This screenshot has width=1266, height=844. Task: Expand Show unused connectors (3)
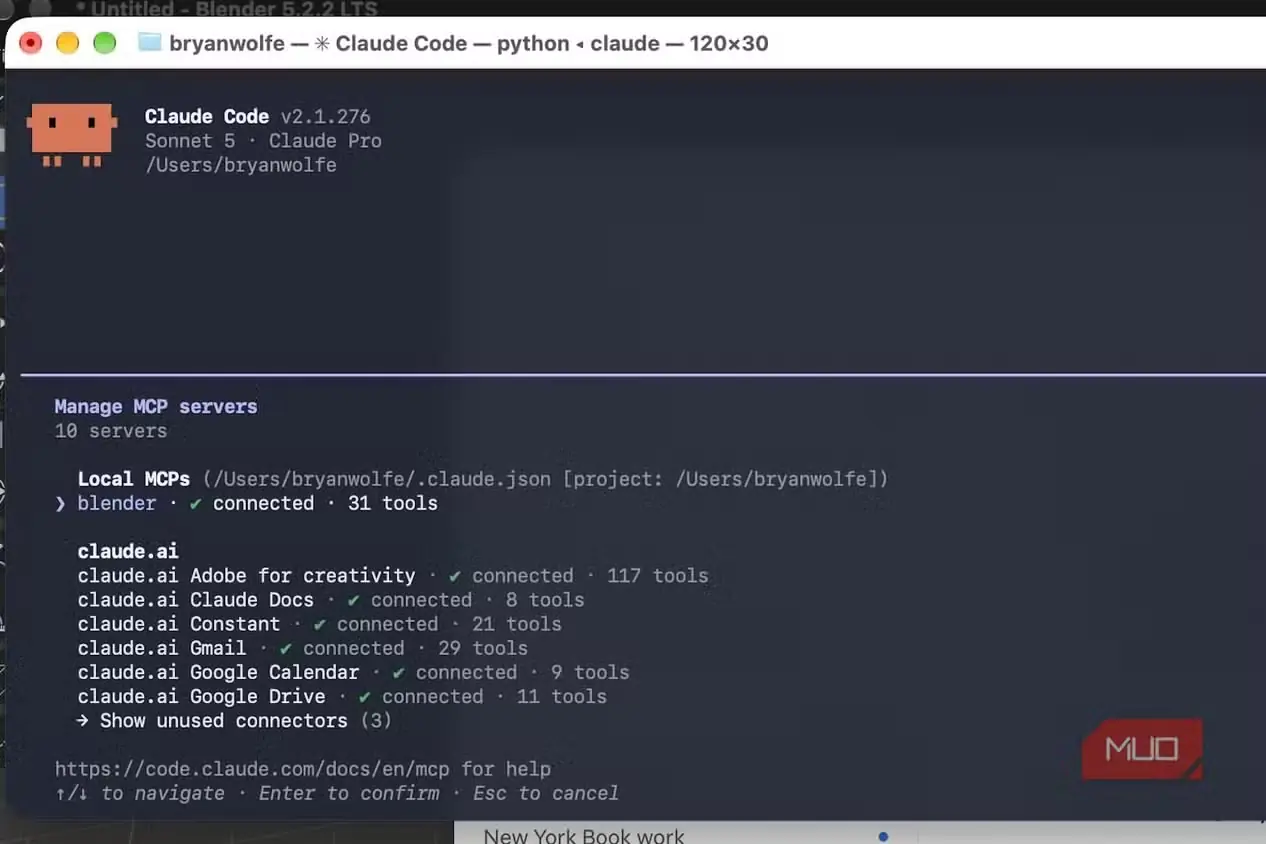point(234,721)
